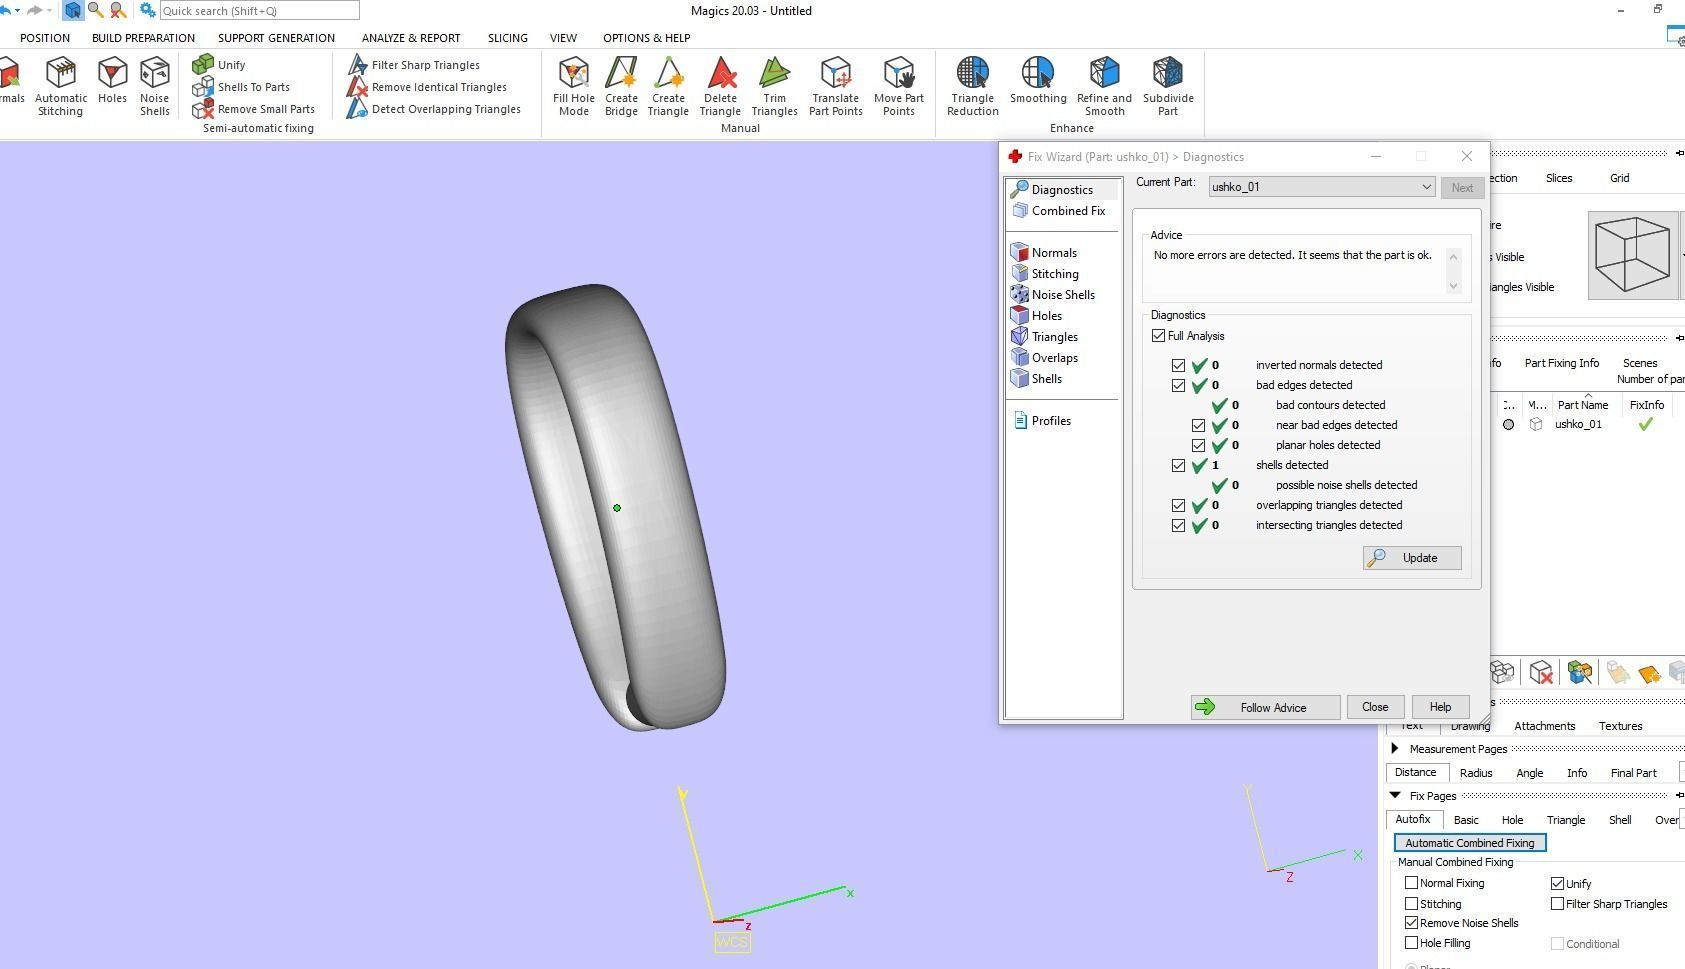The height and width of the screenshot is (969, 1685).
Task: Select the Create Bridge tool
Action: [621, 87]
